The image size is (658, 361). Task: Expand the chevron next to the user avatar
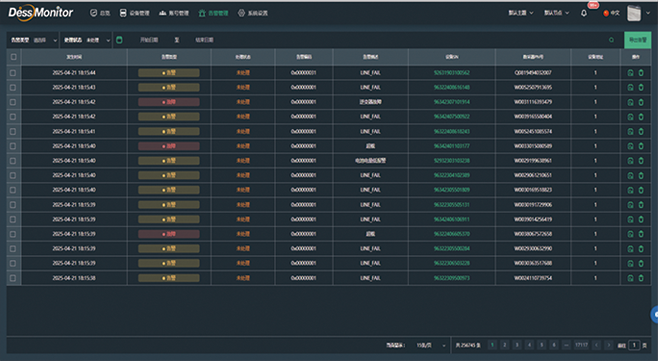pyautogui.click(x=648, y=13)
